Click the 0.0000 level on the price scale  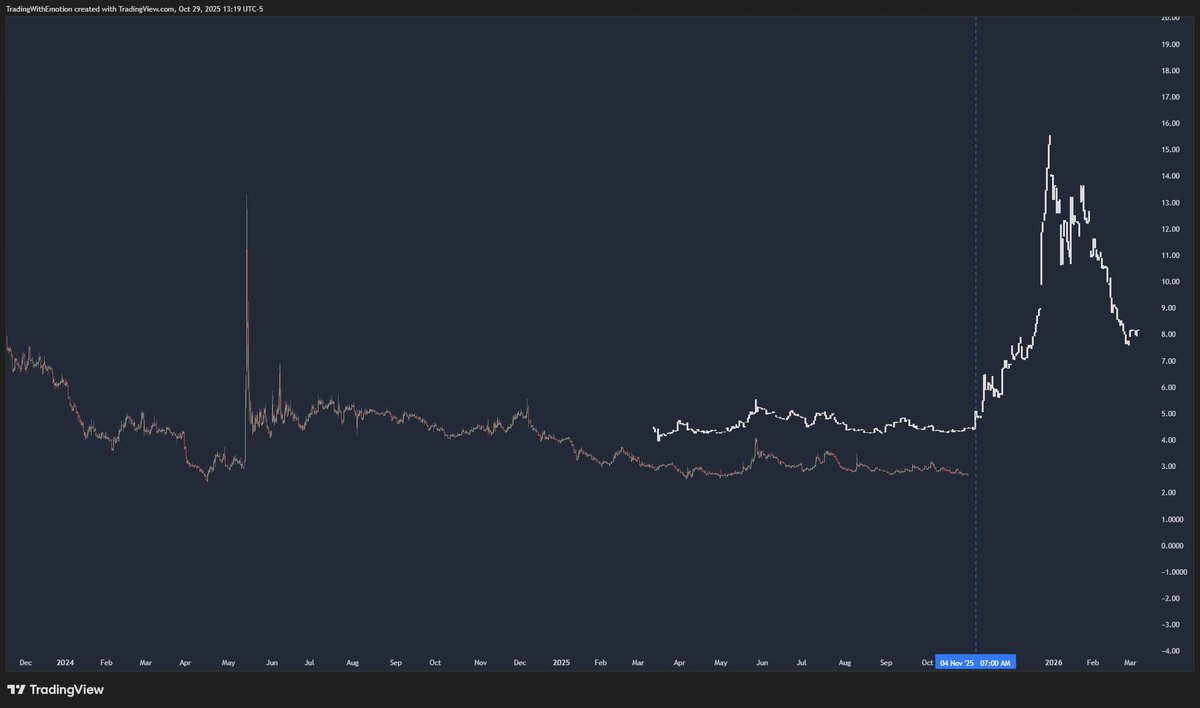1174,545
